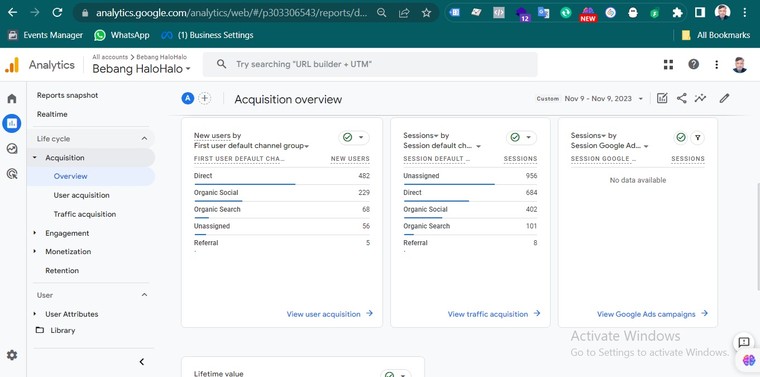Screen dimensions: 760x377
Task: Open the Explore icon in left rail
Action: tap(12, 149)
